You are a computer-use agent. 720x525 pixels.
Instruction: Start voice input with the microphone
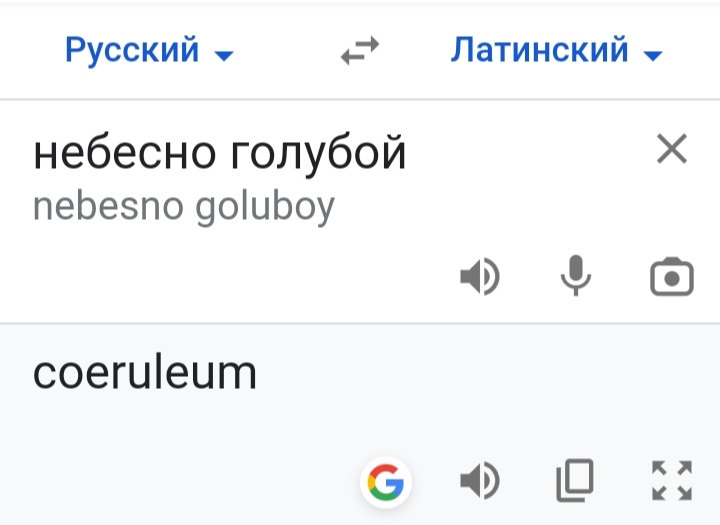tap(575, 276)
